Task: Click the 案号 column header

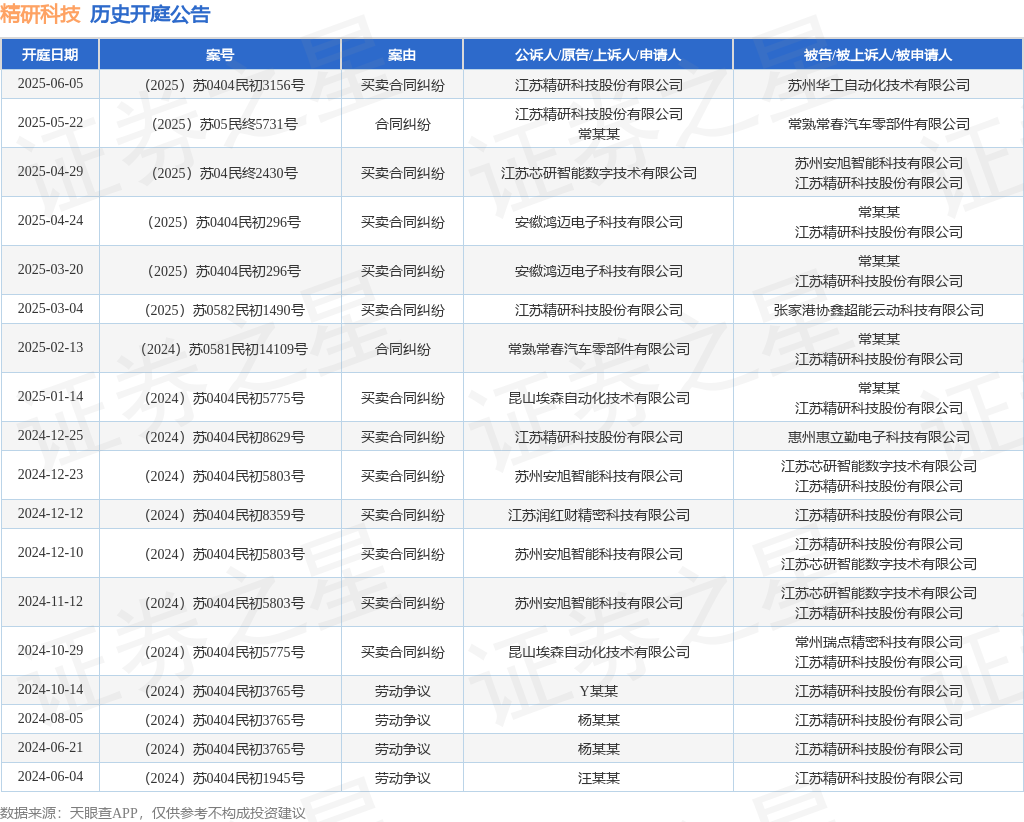Action: tap(220, 55)
